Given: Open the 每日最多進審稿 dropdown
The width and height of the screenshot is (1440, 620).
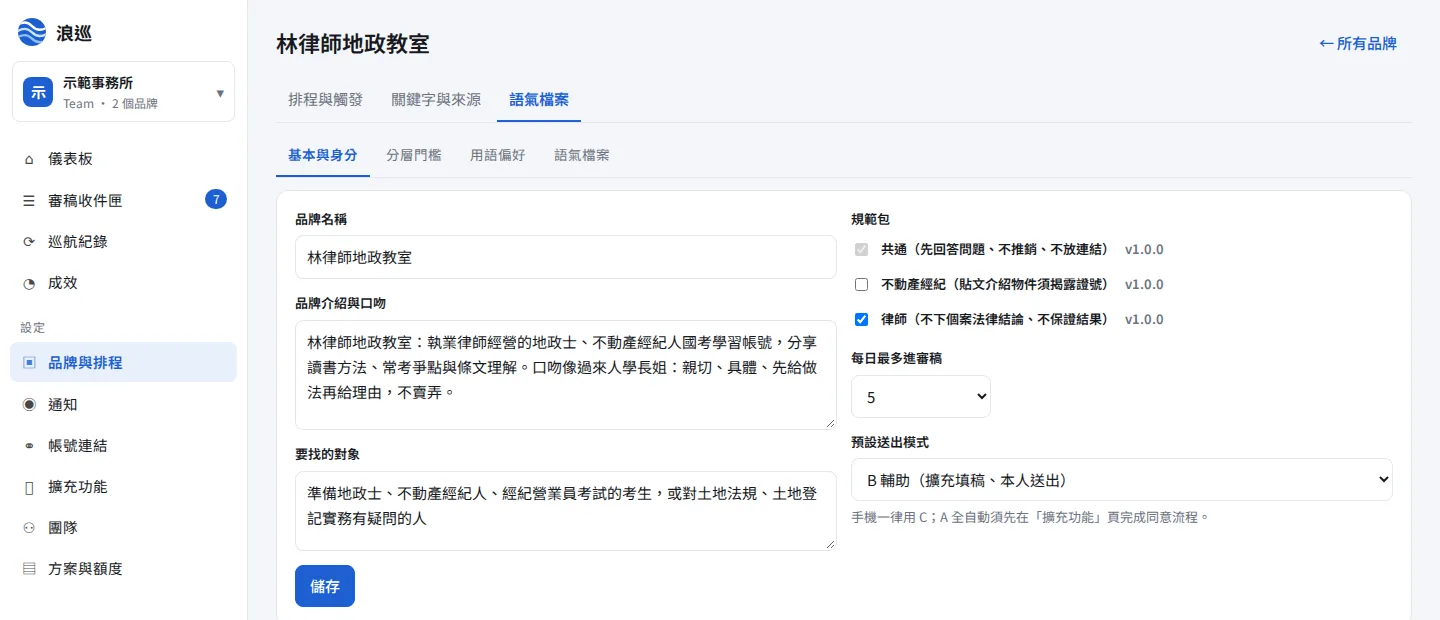Looking at the screenshot, I should [921, 396].
